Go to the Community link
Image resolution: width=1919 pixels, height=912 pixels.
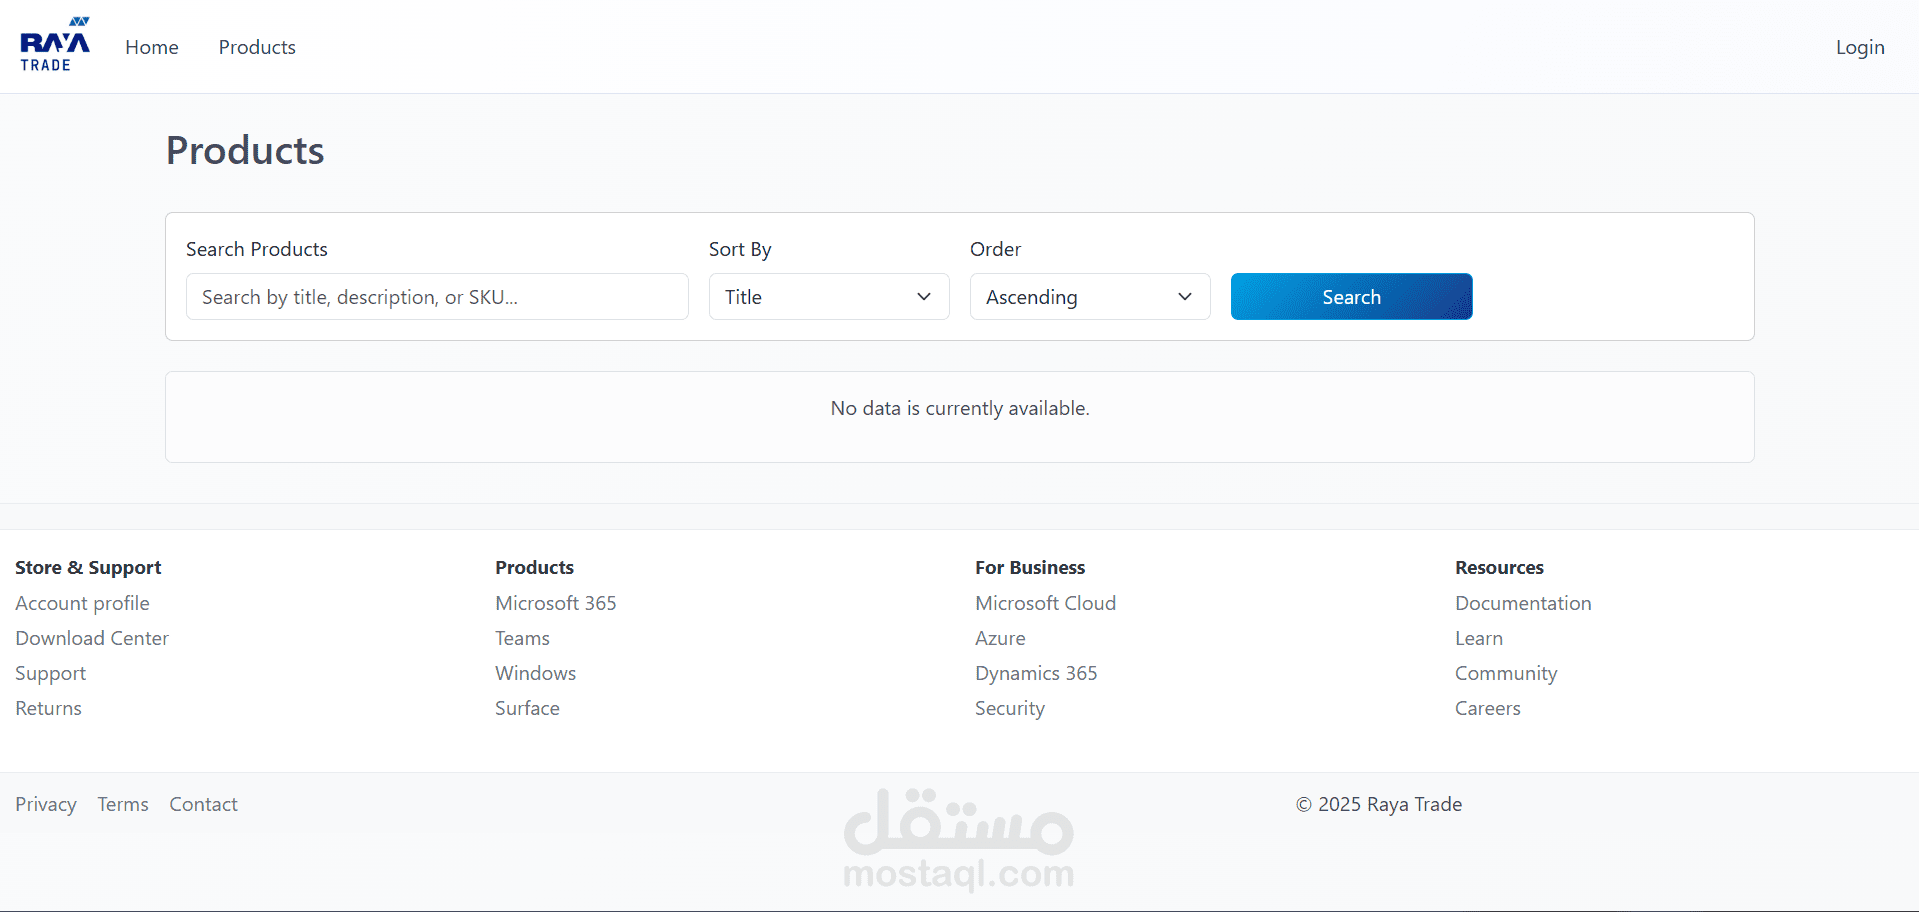1506,673
